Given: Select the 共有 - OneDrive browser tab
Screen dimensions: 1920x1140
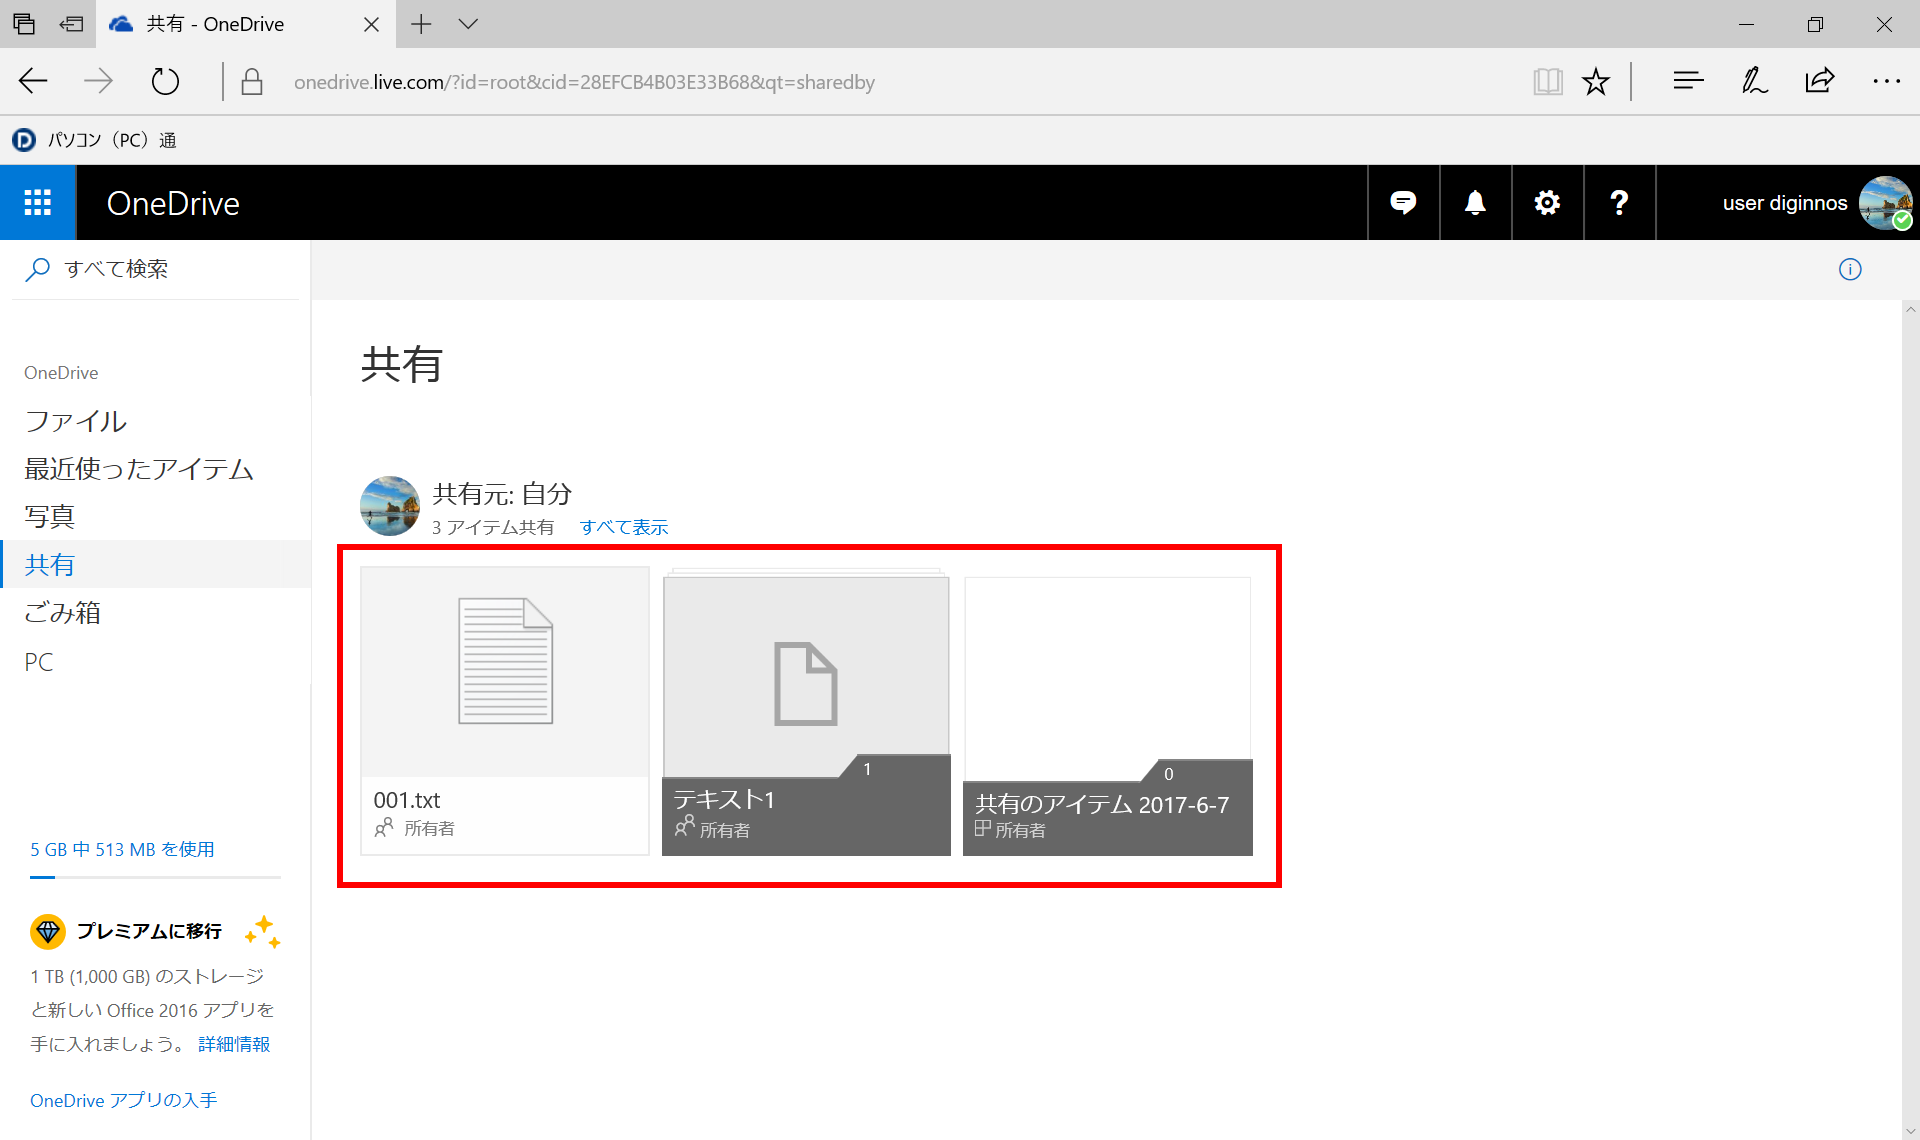Looking at the screenshot, I should click(245, 24).
